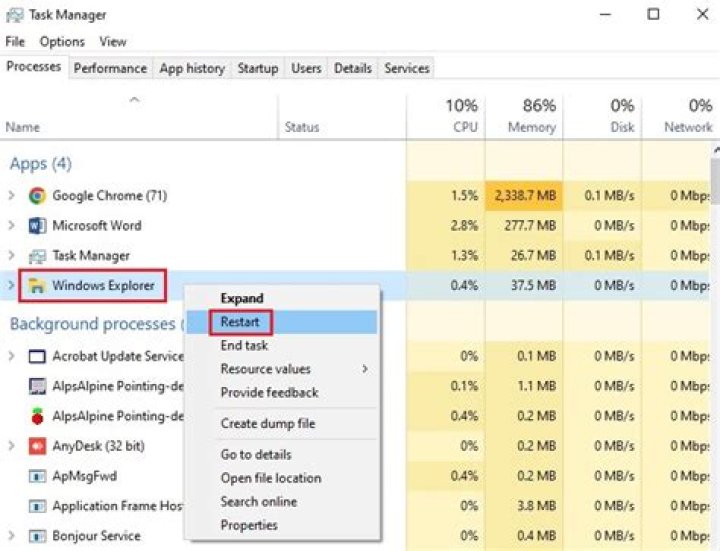The width and height of the screenshot is (720, 551).
Task: Click Word's 277.7 MB memory cell
Action: pos(524,226)
